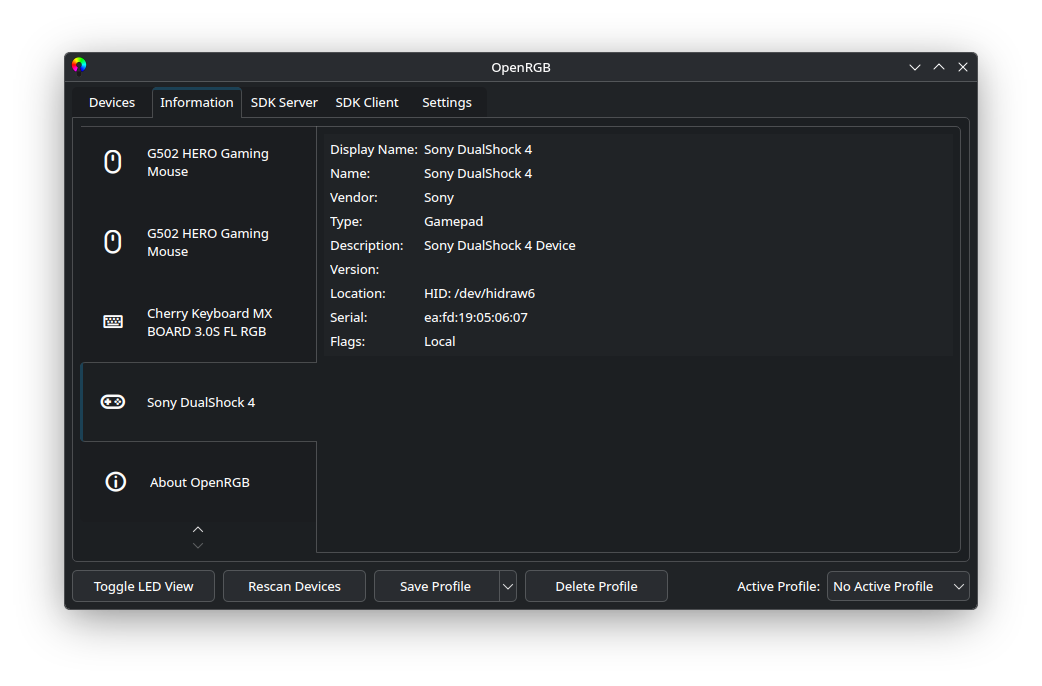Image resolution: width=1042 pixels, height=686 pixels.
Task: Open the Settings tab
Action: click(x=447, y=102)
